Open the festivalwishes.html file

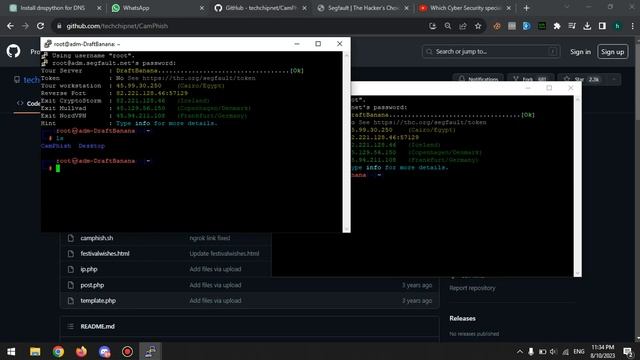click(105, 253)
